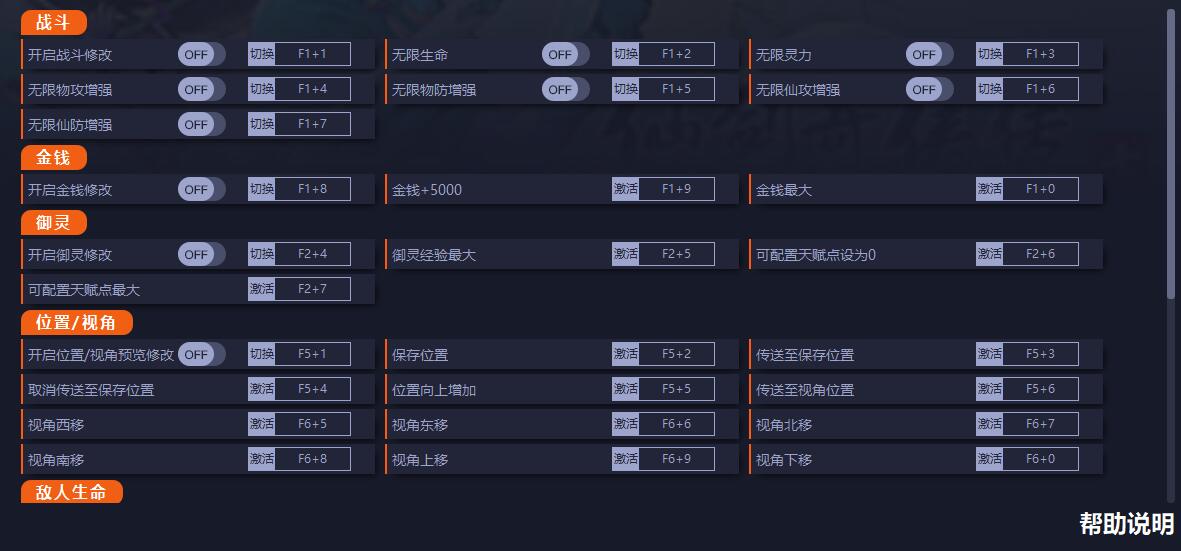Toggle 开启位置/视角预览修改 switch
Viewport: 1181px width, 551px height.
click(201, 354)
